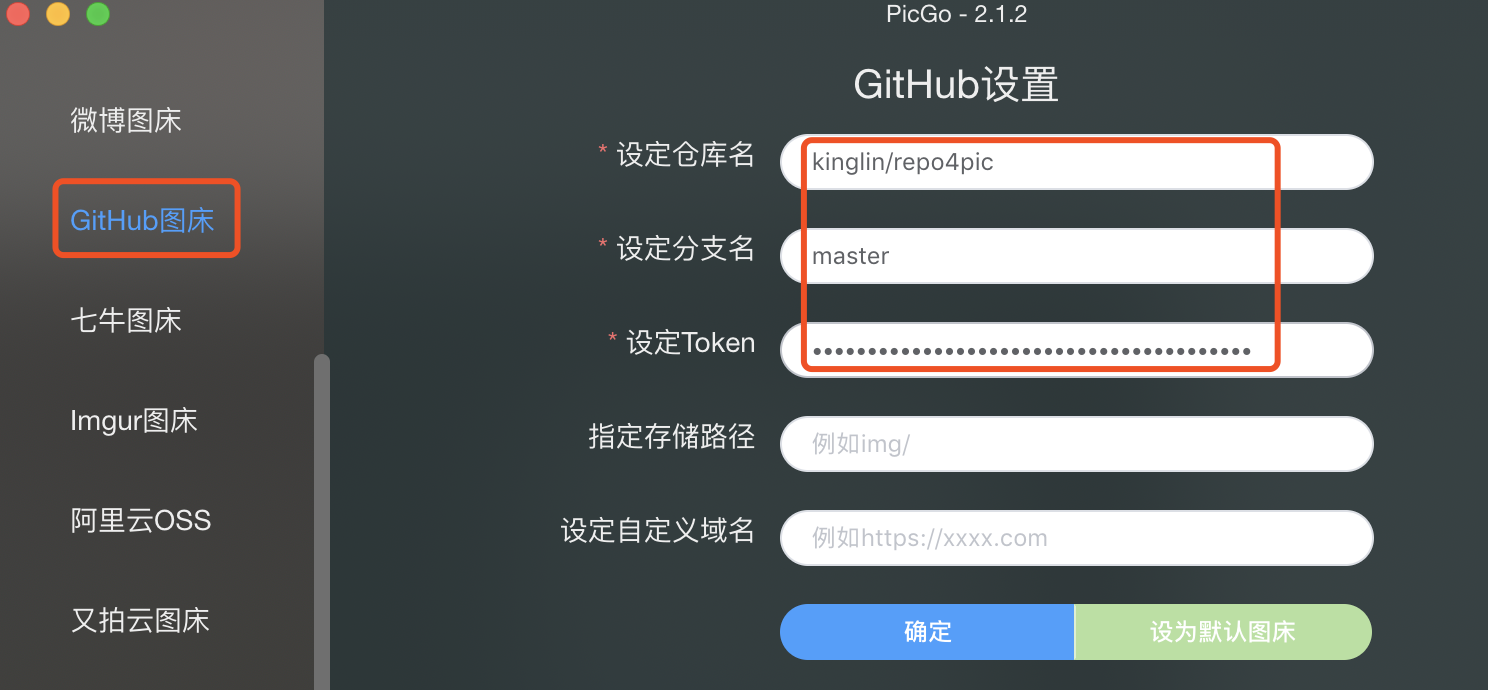1488x690 pixels.
Task: Focus the 设定分支名 branch field with master
Action: [1077, 256]
